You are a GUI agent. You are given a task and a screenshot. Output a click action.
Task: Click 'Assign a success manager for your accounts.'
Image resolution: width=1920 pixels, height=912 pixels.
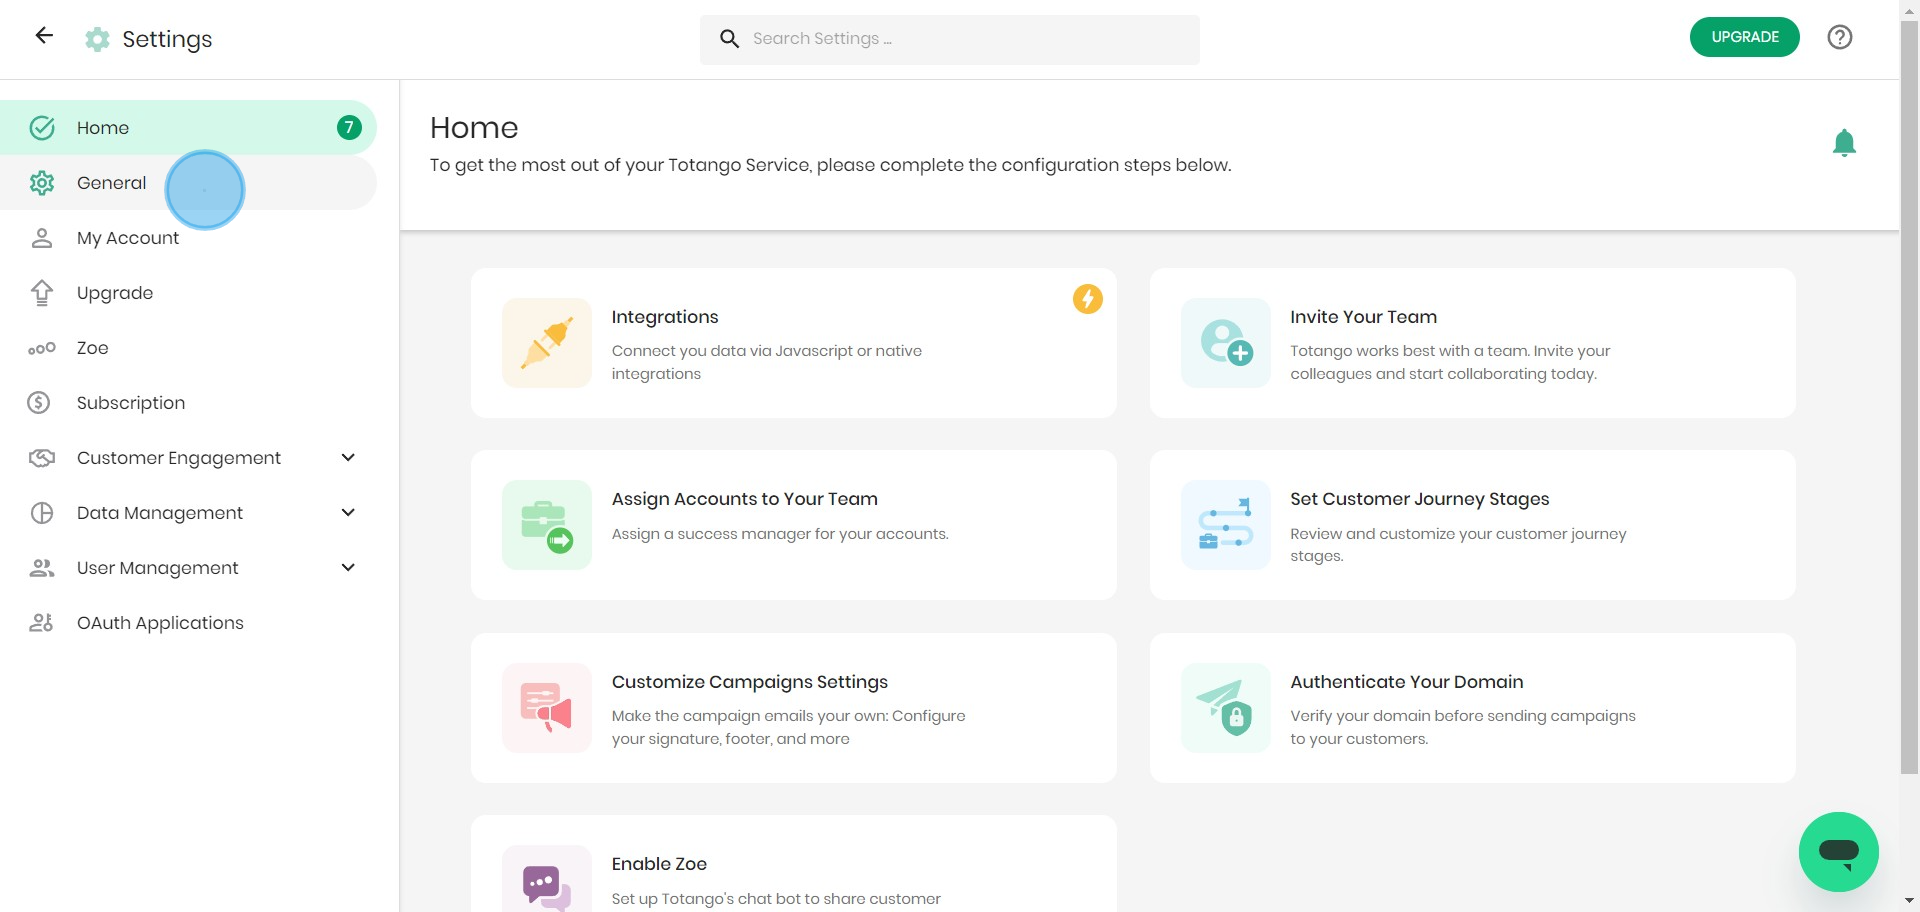(780, 534)
